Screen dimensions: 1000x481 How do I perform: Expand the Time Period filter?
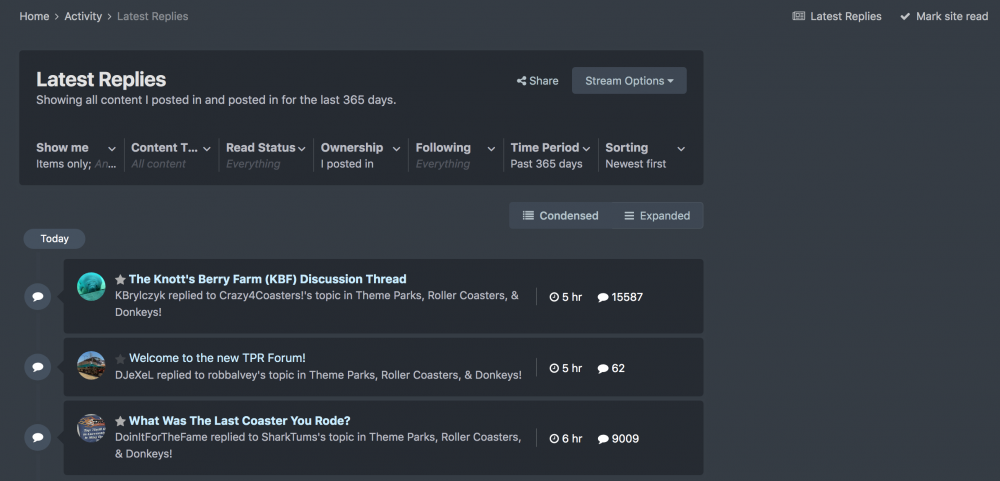pyautogui.click(x=552, y=155)
